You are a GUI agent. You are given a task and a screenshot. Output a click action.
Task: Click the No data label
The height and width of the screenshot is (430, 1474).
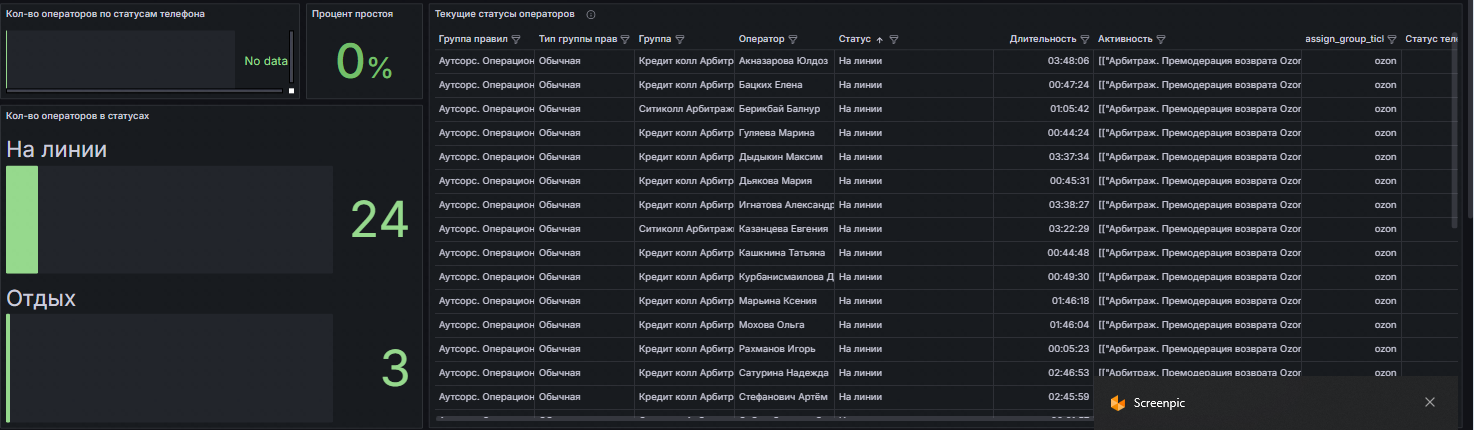[266, 61]
